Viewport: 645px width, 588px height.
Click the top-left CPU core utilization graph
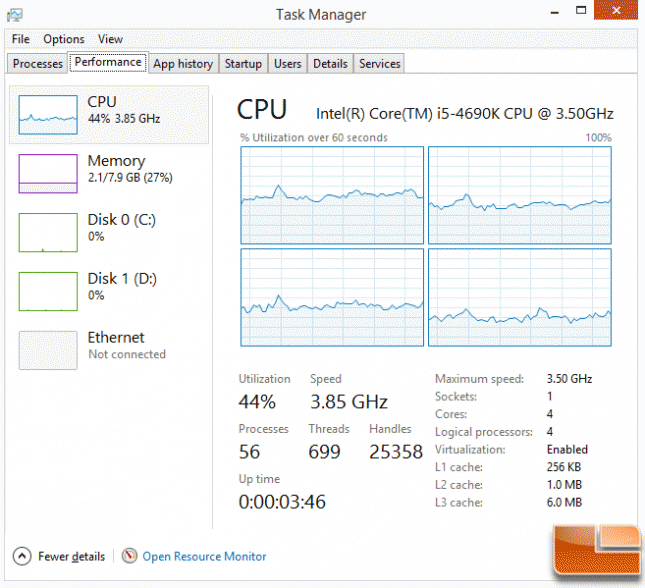[x=332, y=195]
